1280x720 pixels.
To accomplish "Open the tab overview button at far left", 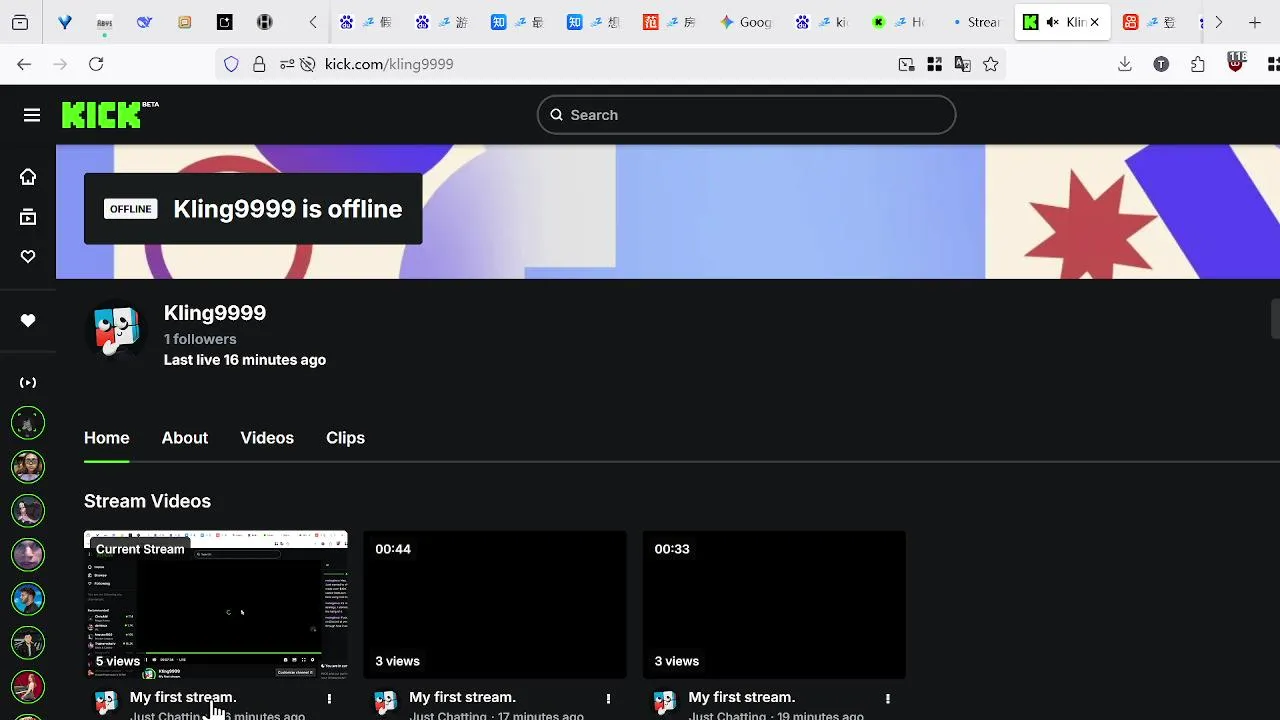I will click(x=20, y=22).
